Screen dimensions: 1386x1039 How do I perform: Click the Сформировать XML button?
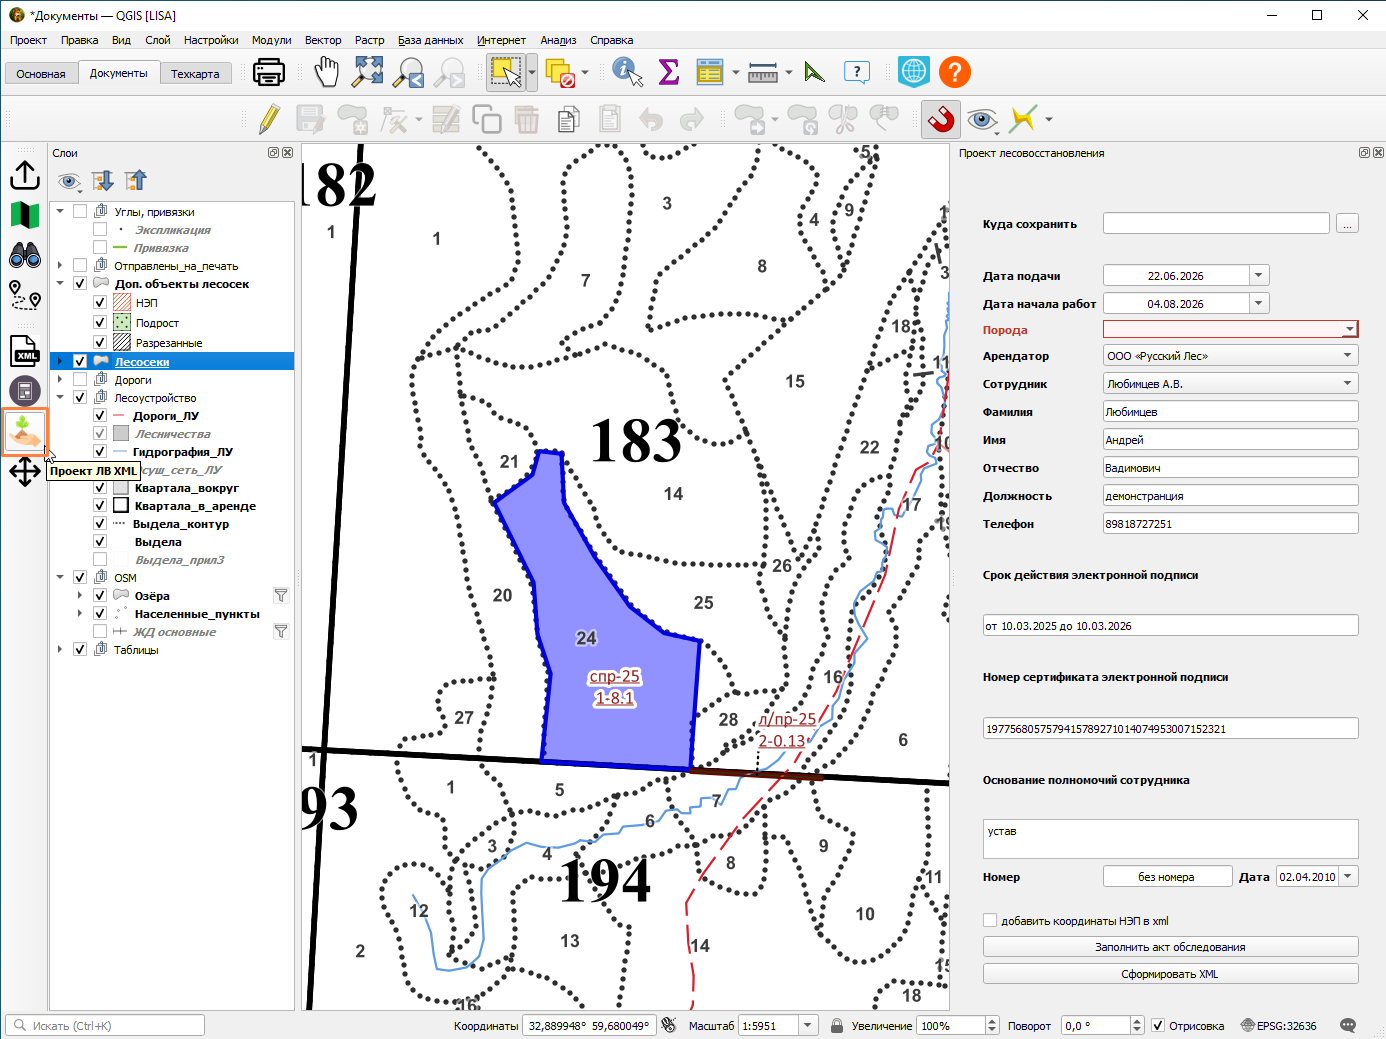(1170, 974)
